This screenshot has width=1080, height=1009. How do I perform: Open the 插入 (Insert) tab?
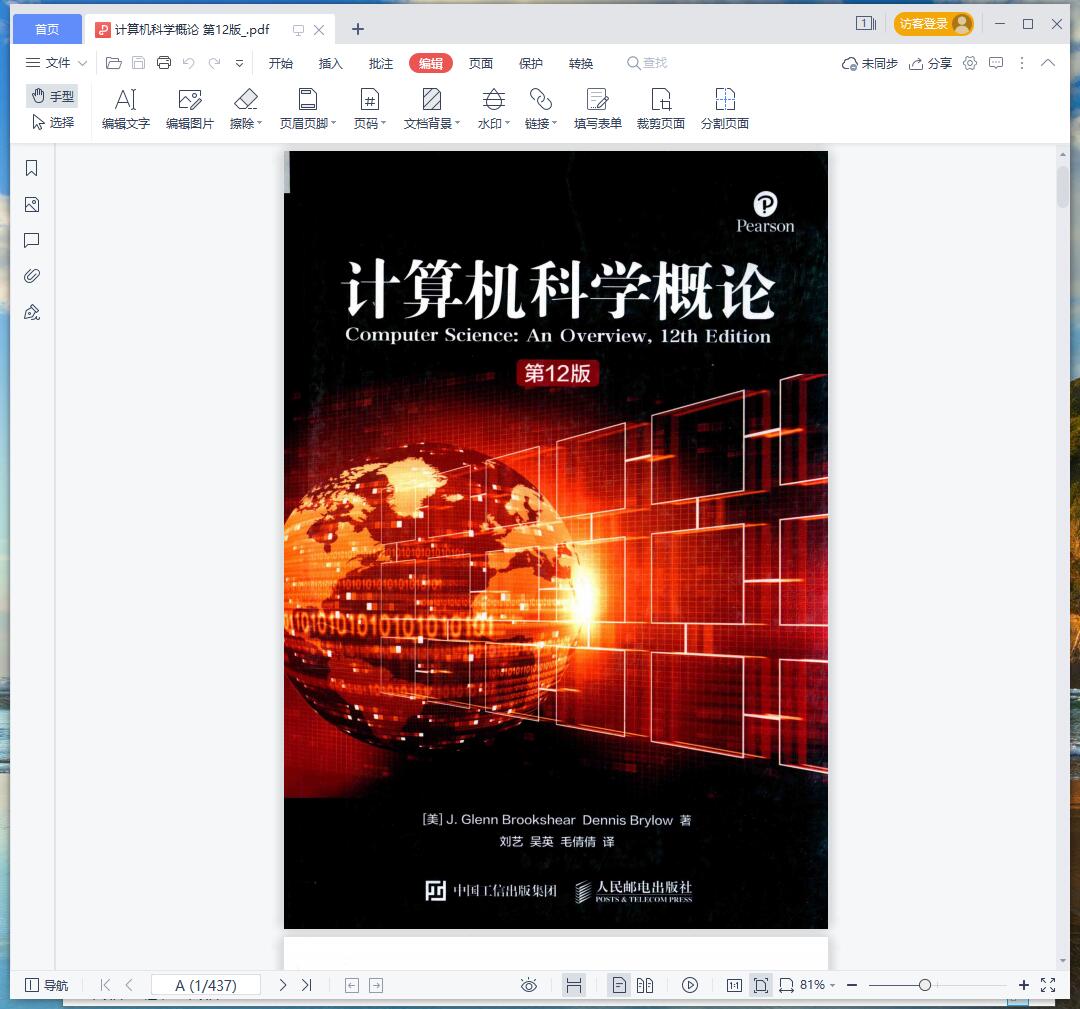point(331,63)
